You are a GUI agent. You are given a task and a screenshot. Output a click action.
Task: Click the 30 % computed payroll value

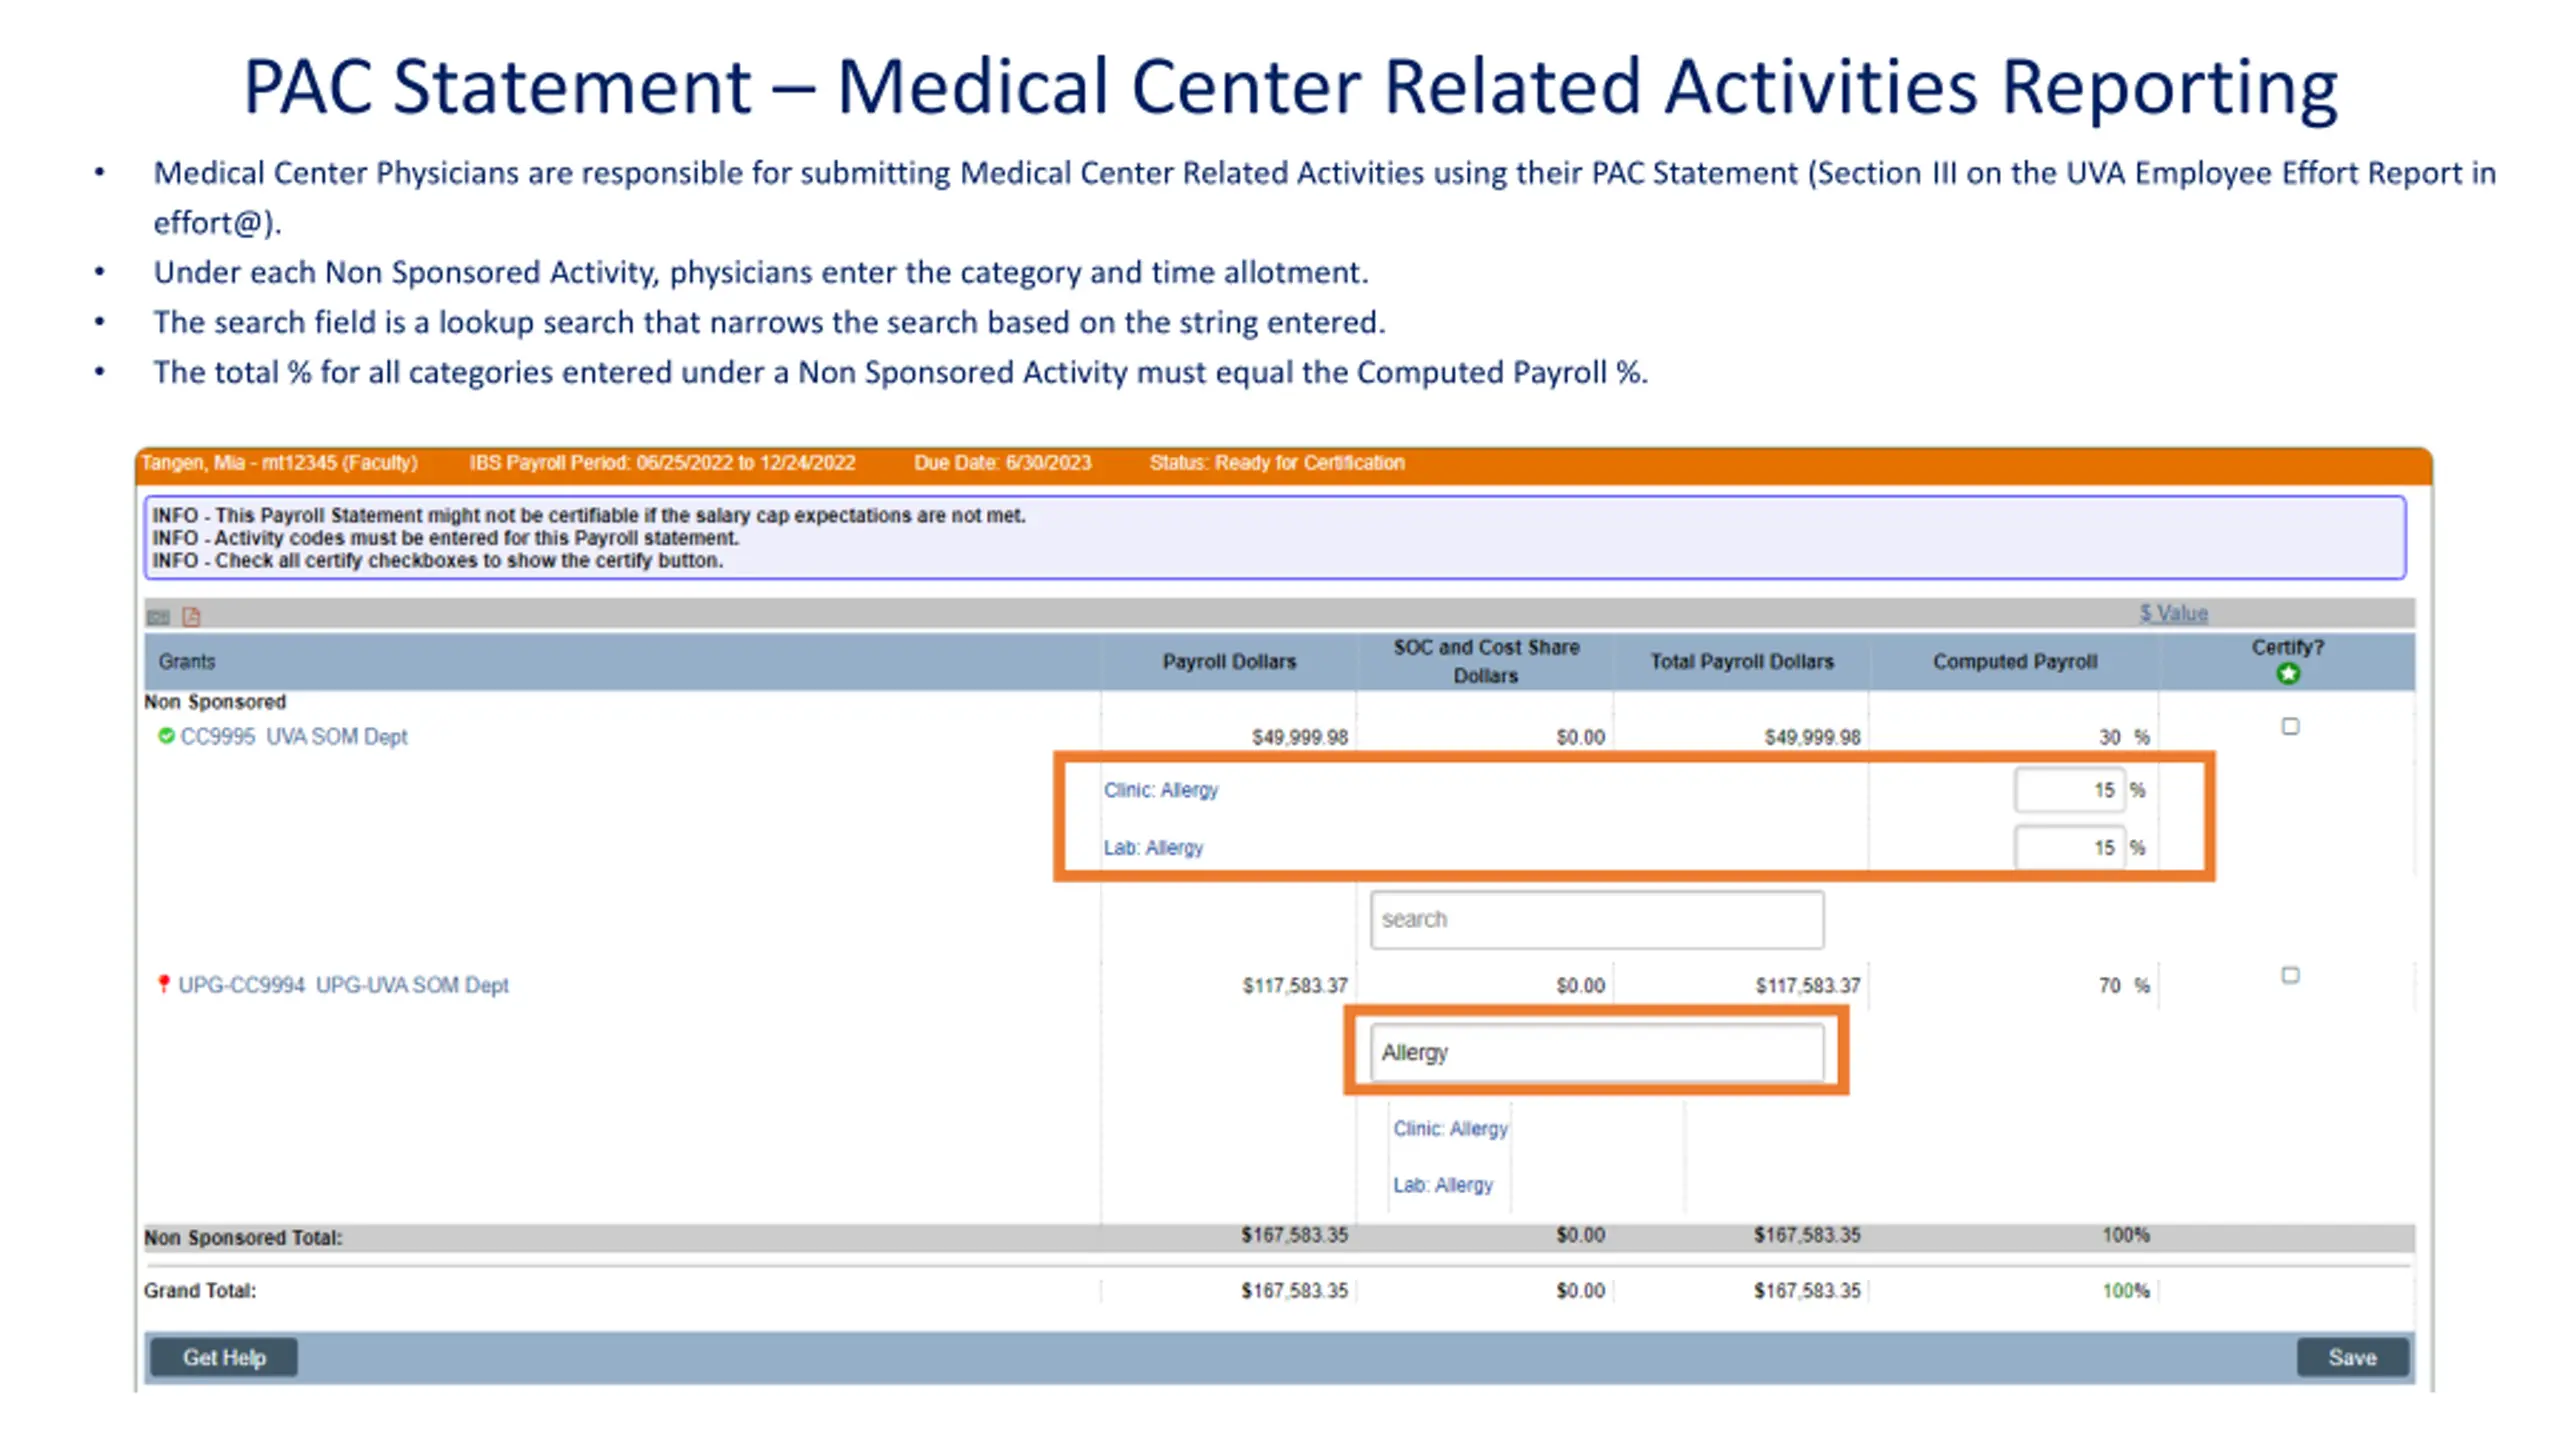point(2123,737)
